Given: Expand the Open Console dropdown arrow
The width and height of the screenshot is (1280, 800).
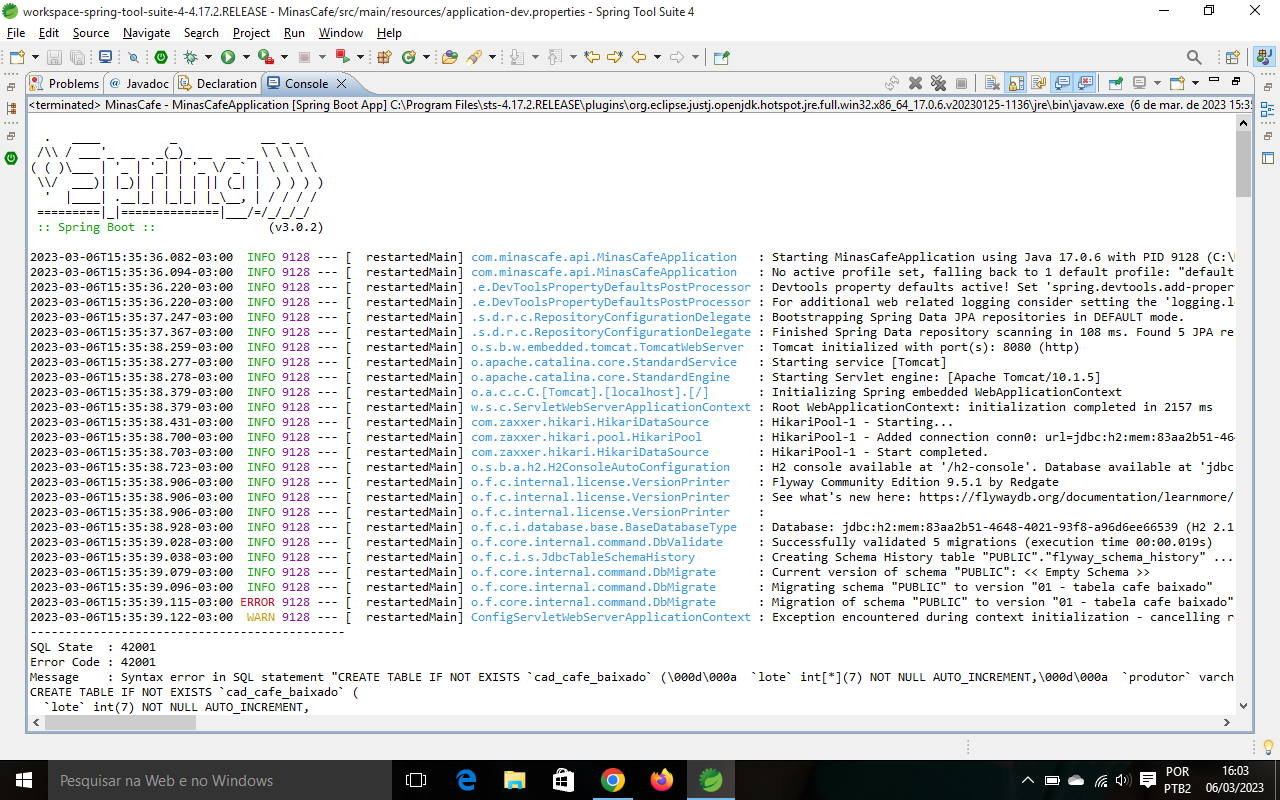Looking at the screenshot, I should tap(1194, 84).
